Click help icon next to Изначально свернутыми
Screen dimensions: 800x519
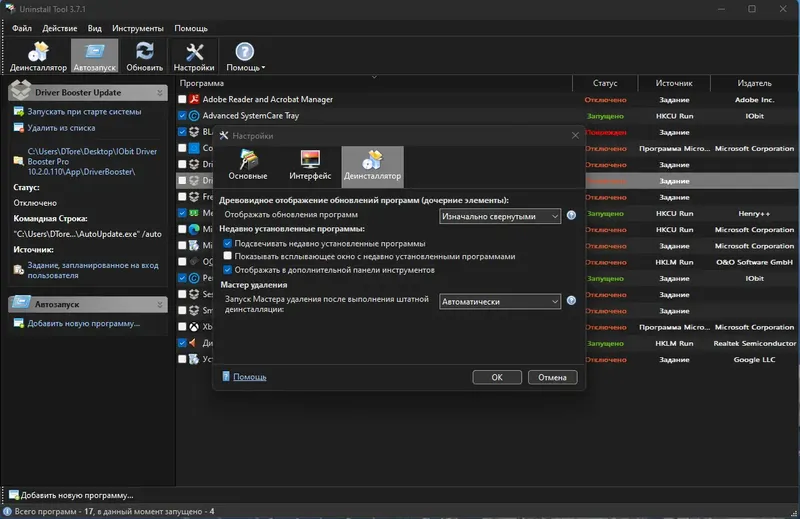click(571, 215)
